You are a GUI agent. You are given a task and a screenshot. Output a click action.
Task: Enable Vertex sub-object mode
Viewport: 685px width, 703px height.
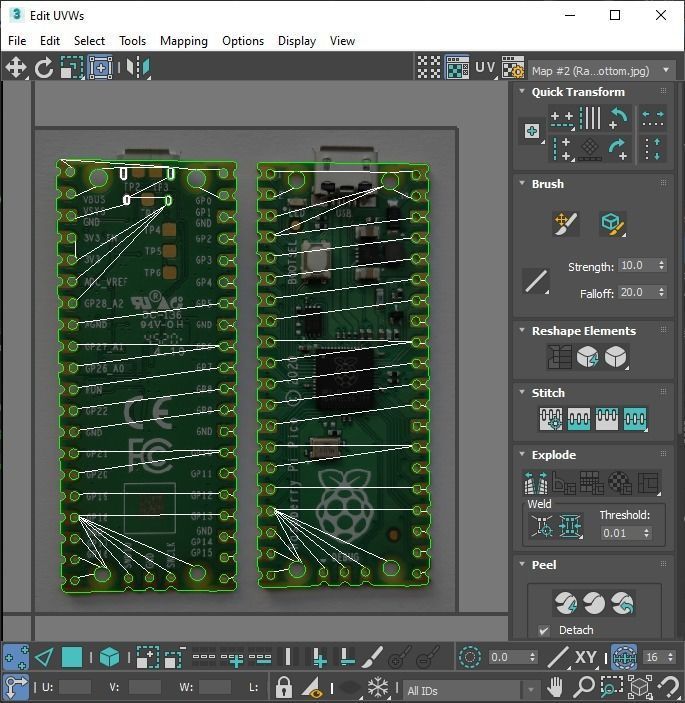(16, 658)
